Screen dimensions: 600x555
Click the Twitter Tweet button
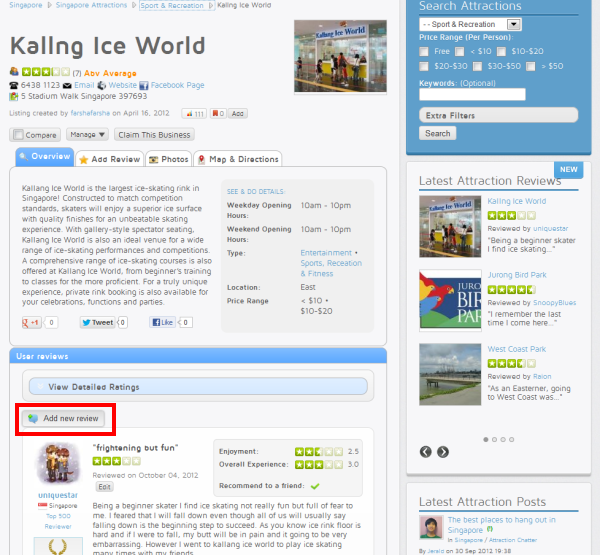tap(98, 323)
